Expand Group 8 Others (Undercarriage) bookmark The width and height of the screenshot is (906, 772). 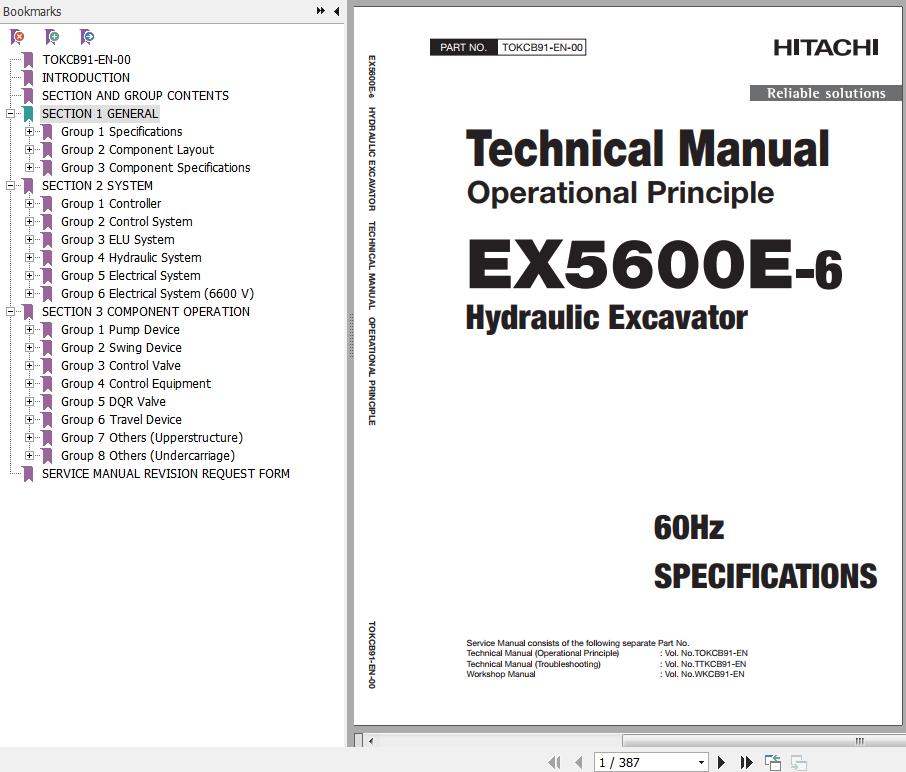click(x=29, y=455)
